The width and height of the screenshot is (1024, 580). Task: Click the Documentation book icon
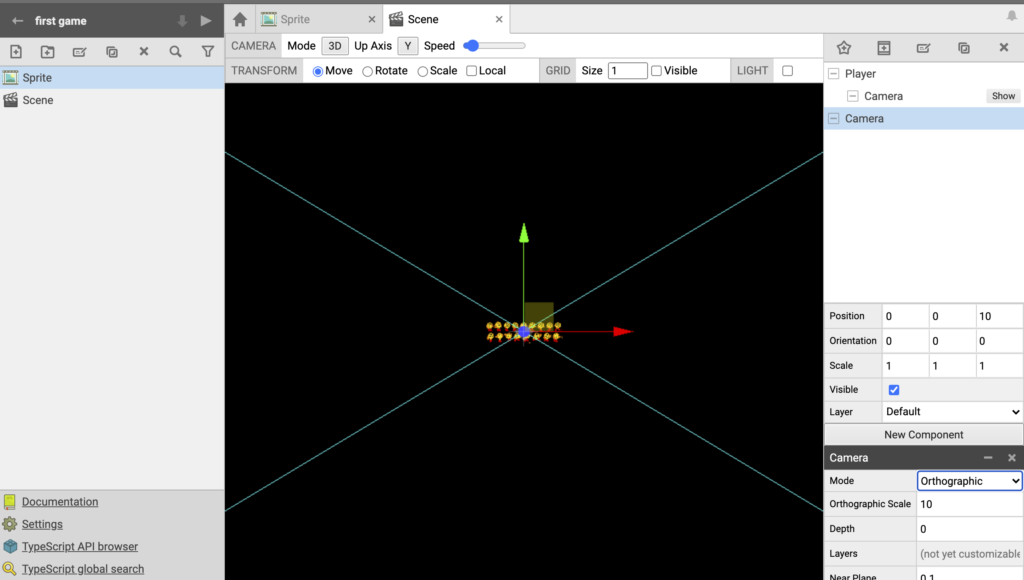10,502
